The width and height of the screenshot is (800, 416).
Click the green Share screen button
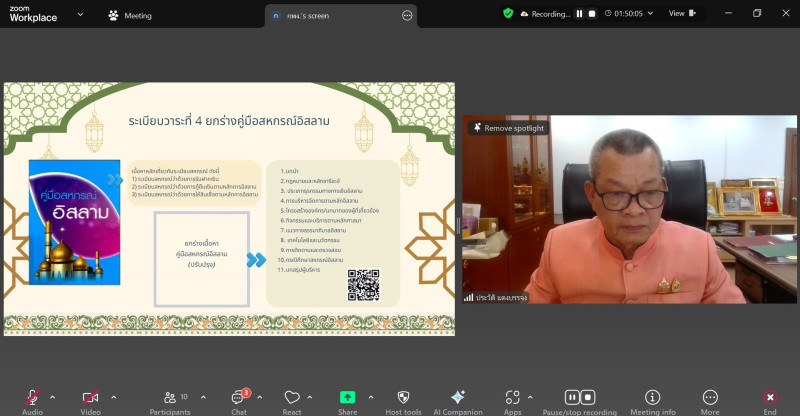coord(347,397)
